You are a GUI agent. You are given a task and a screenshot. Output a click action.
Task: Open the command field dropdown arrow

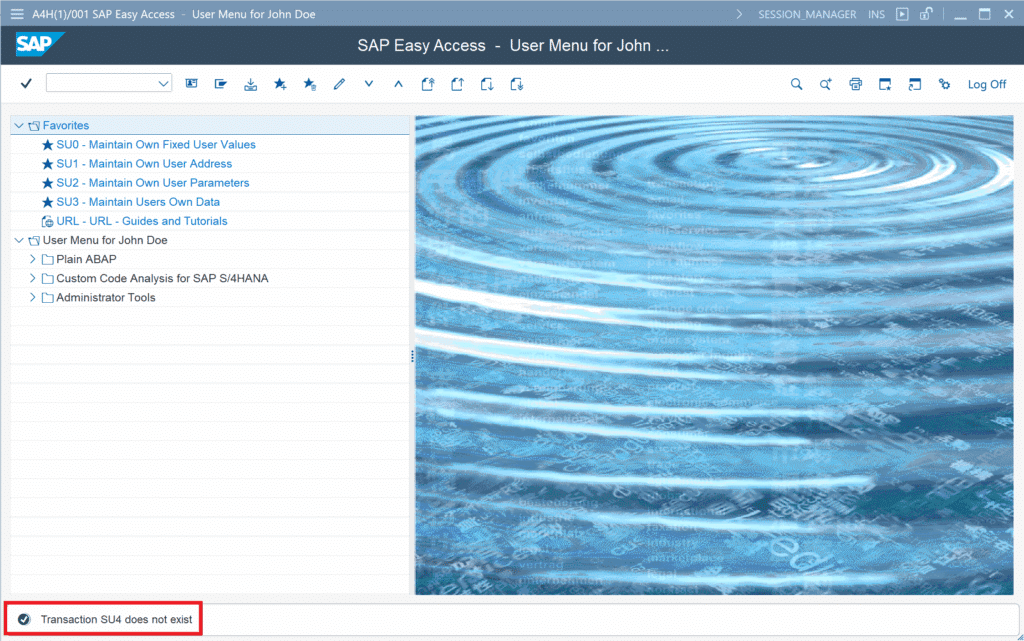point(164,84)
